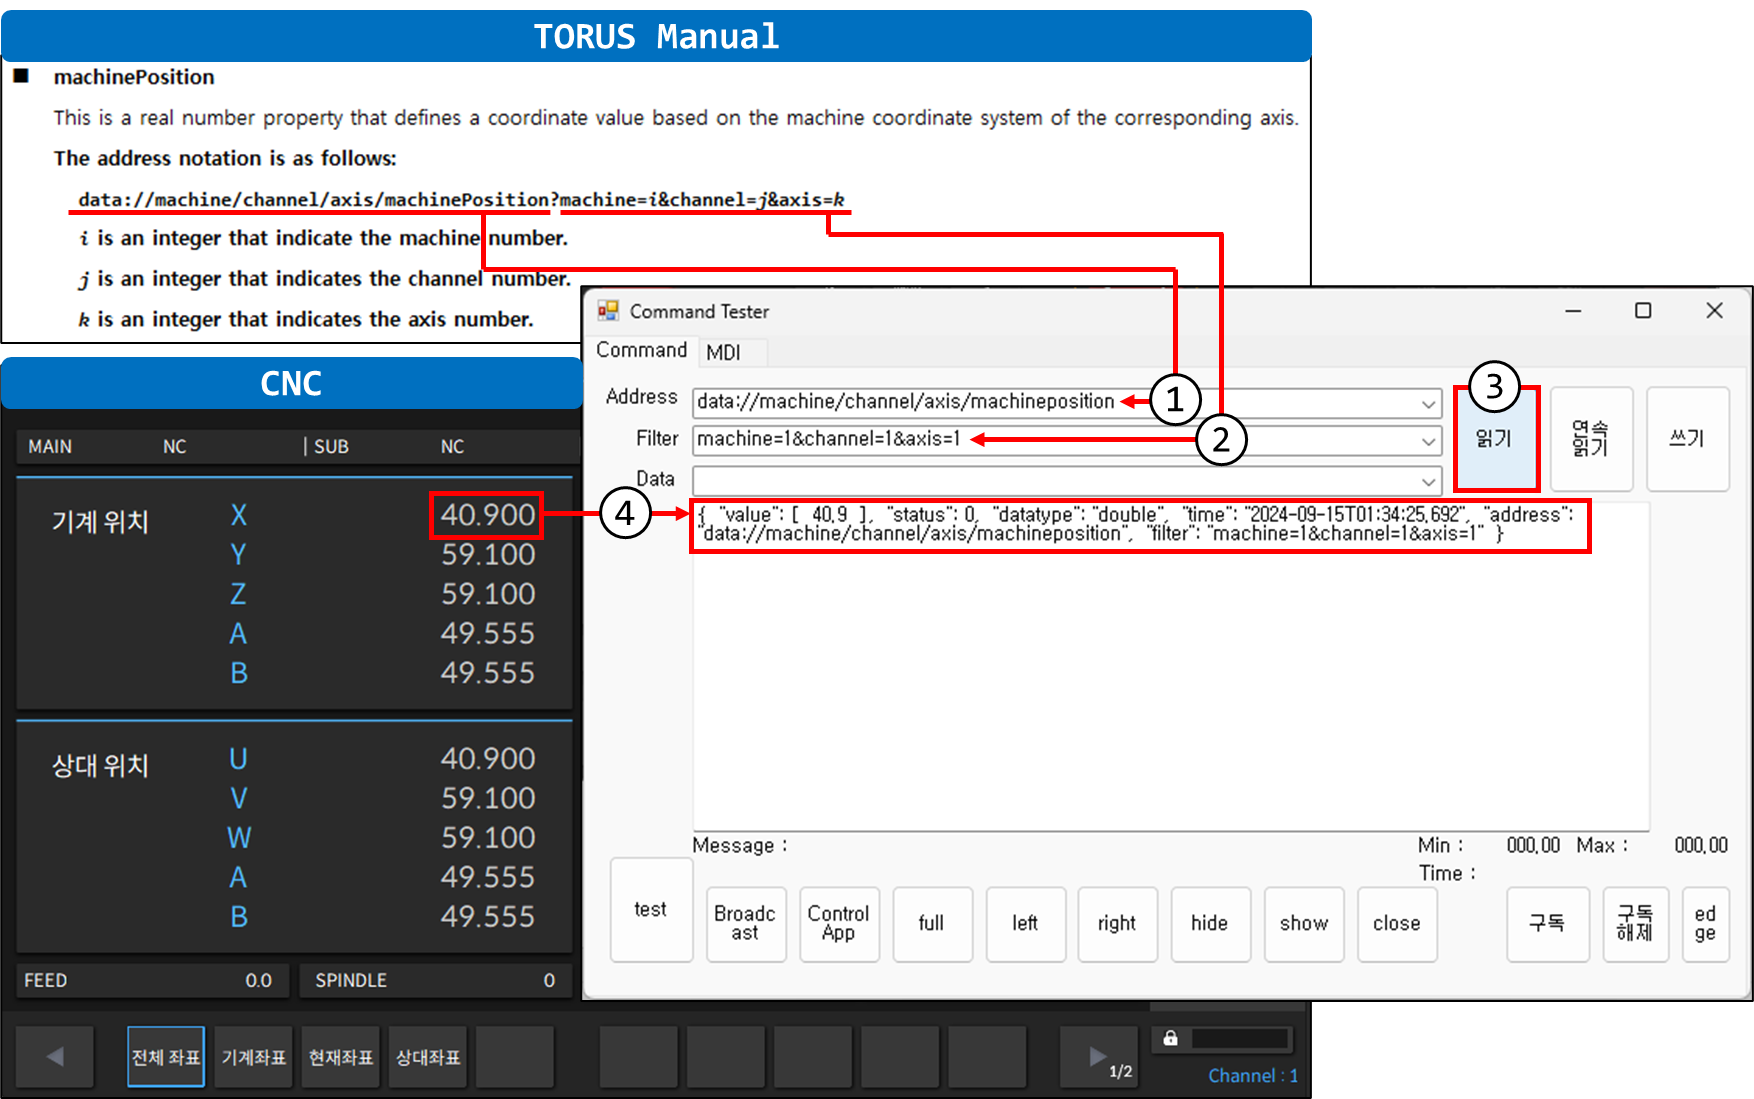Minimize the Command Tester window

[1573, 311]
